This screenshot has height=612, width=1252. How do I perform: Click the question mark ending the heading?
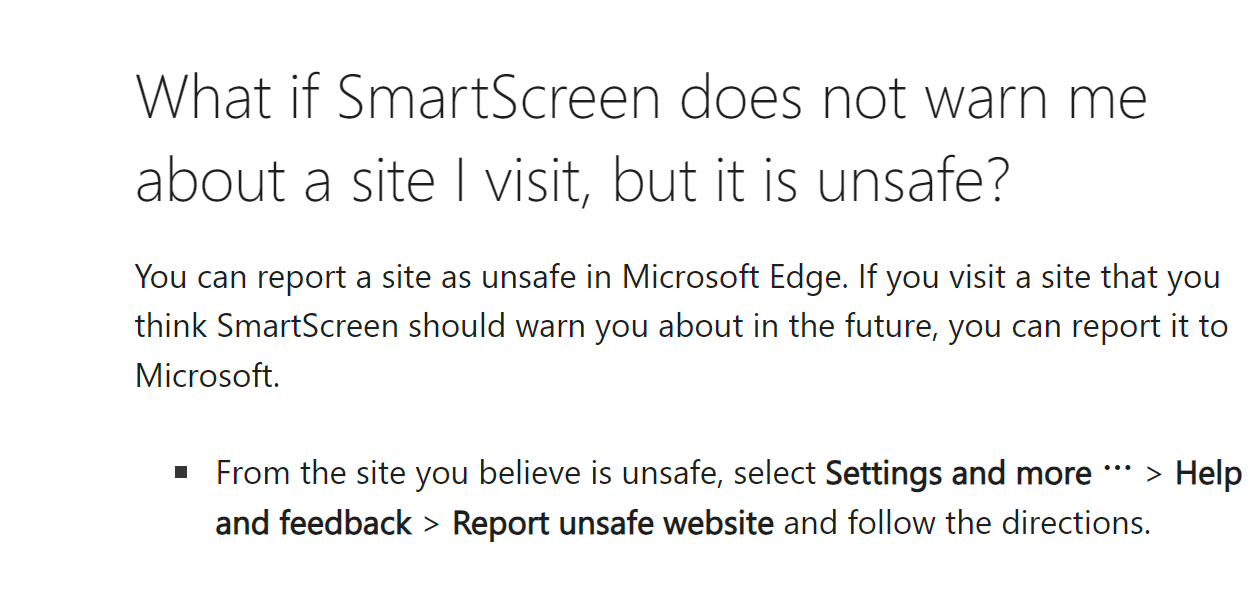(991, 180)
